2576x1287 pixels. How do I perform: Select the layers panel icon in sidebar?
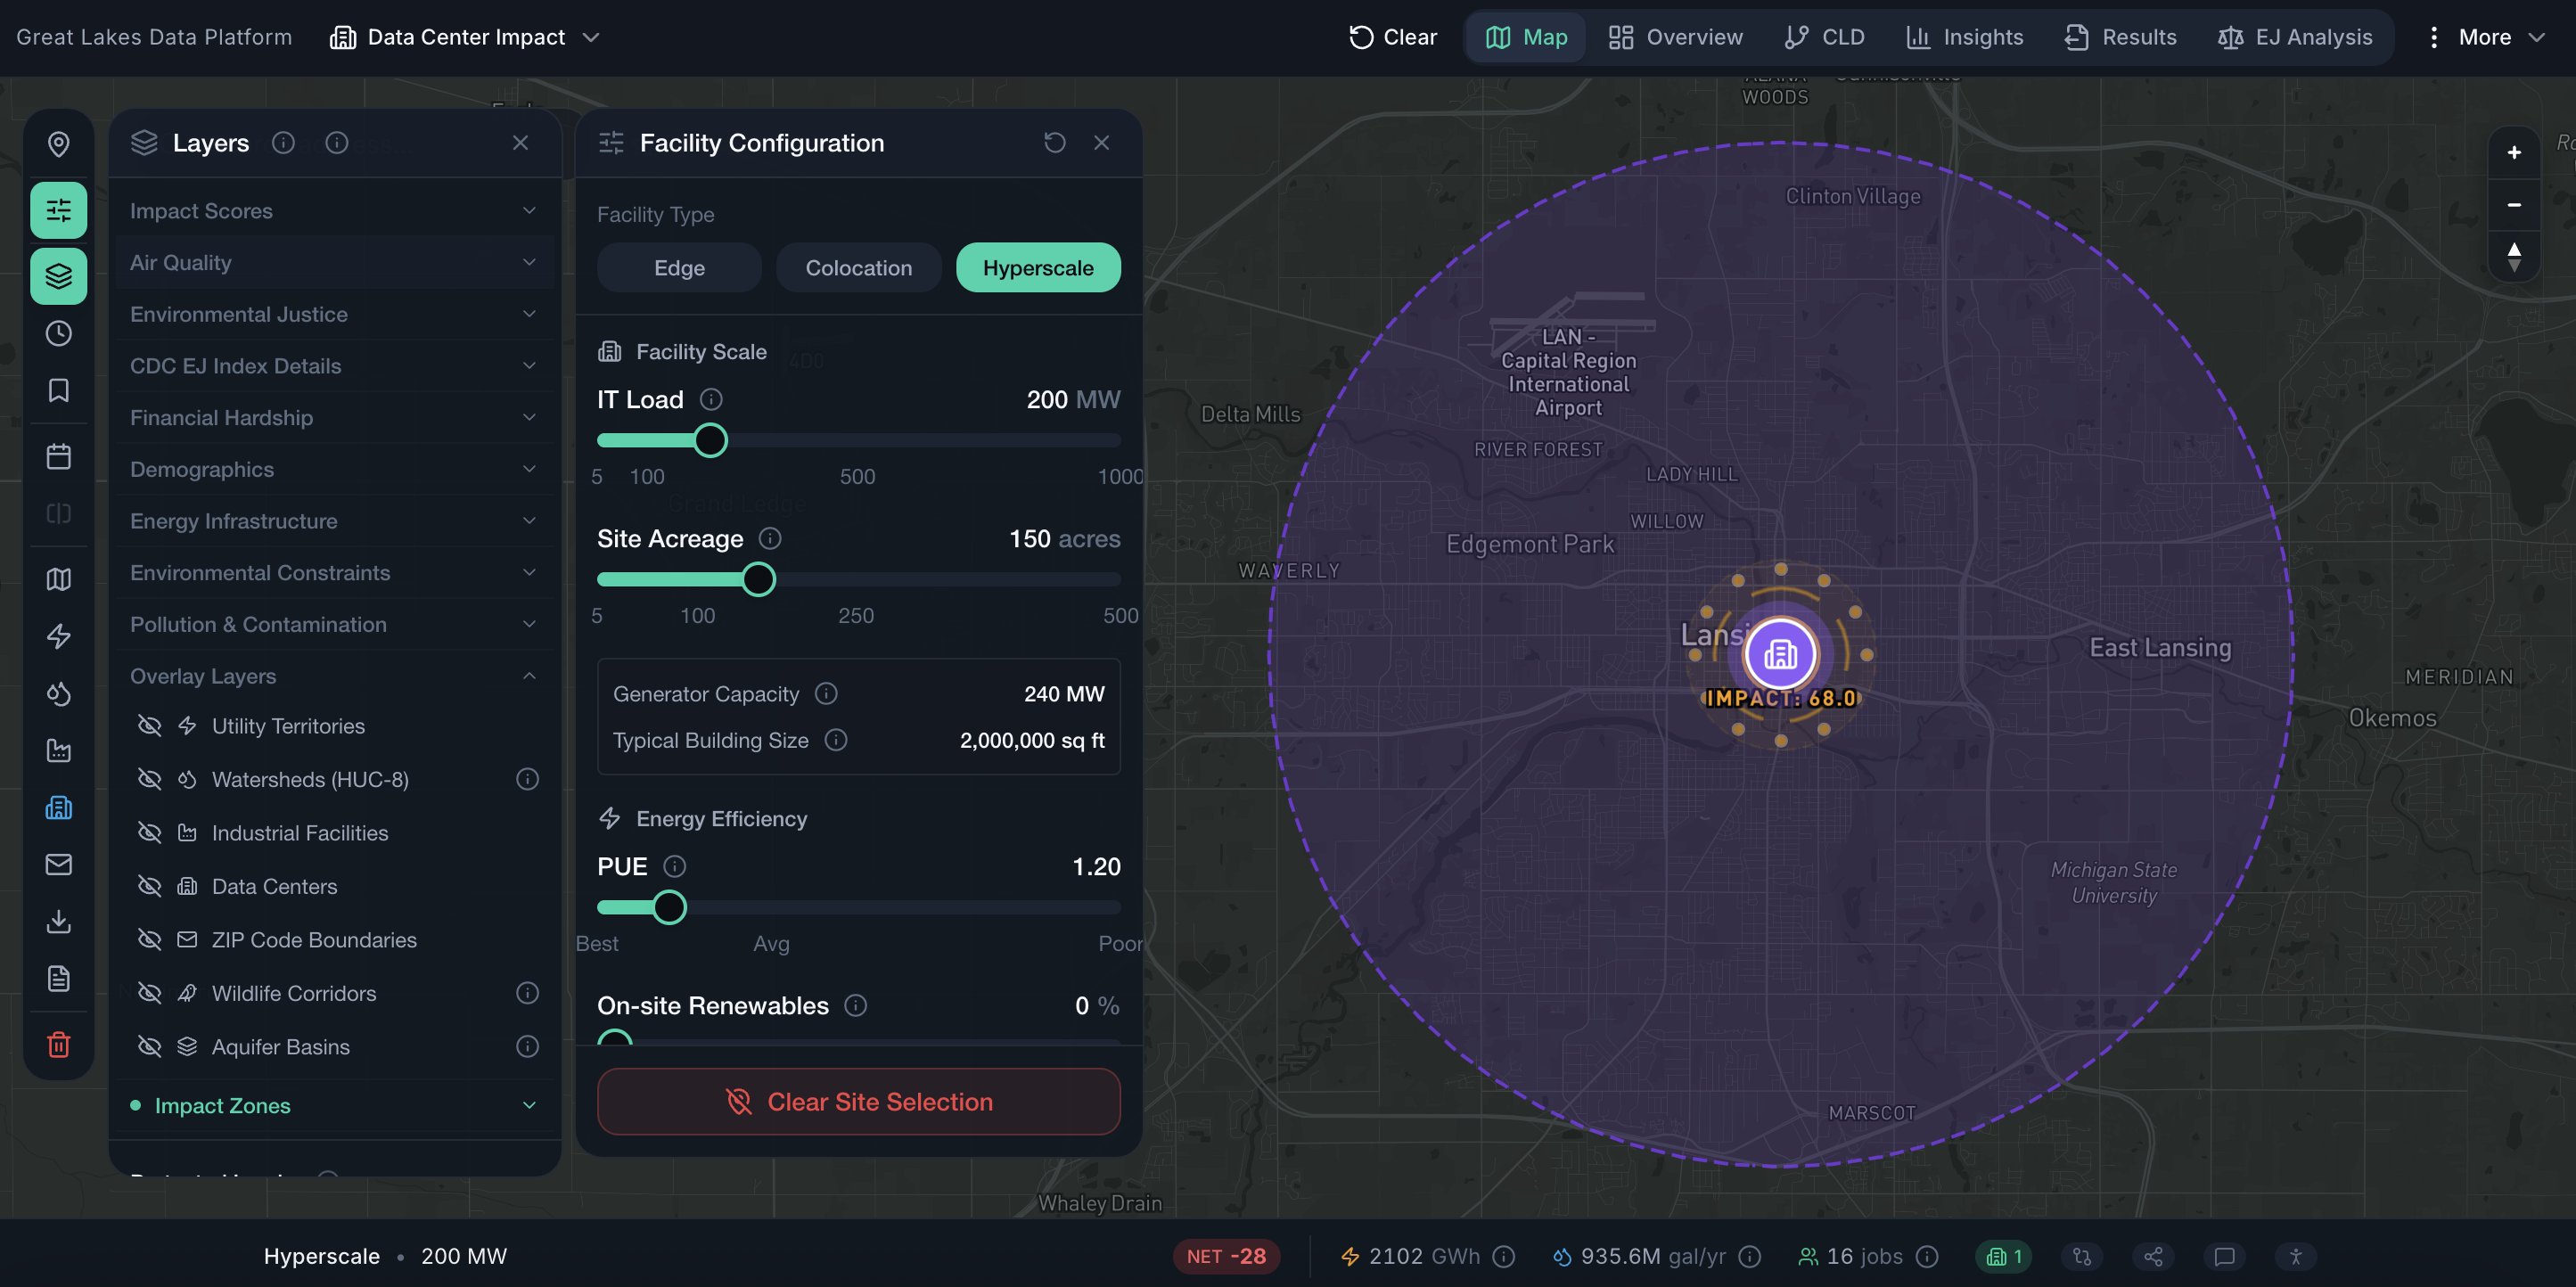pyautogui.click(x=58, y=276)
